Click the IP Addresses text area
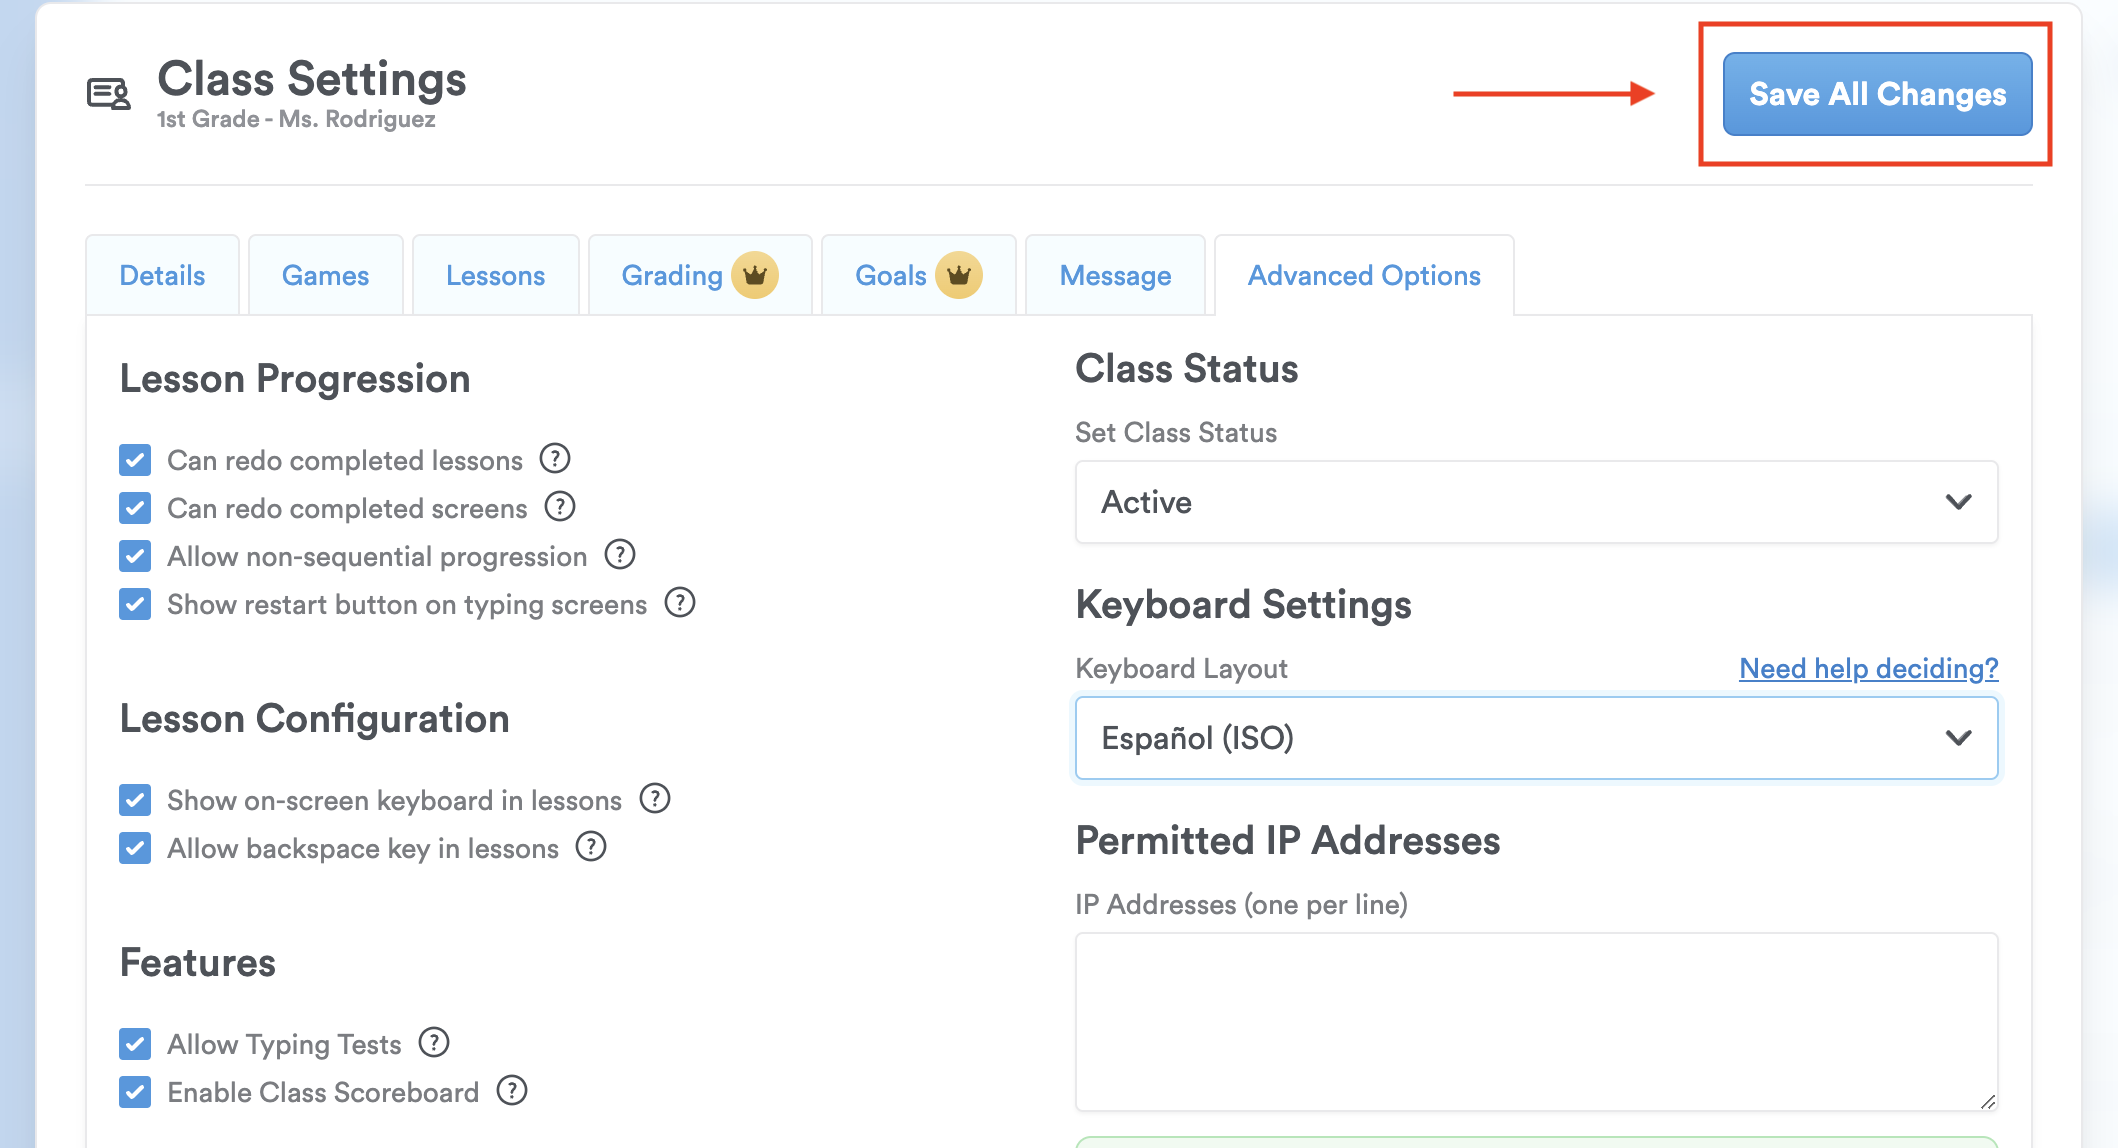This screenshot has height=1148, width=2118. click(x=1536, y=1021)
